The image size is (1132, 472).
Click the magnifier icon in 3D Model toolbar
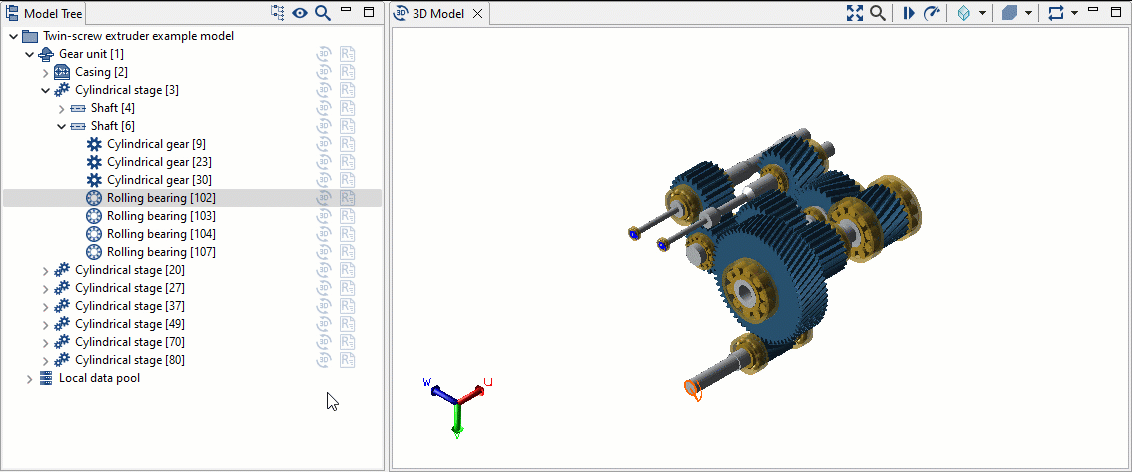(877, 13)
